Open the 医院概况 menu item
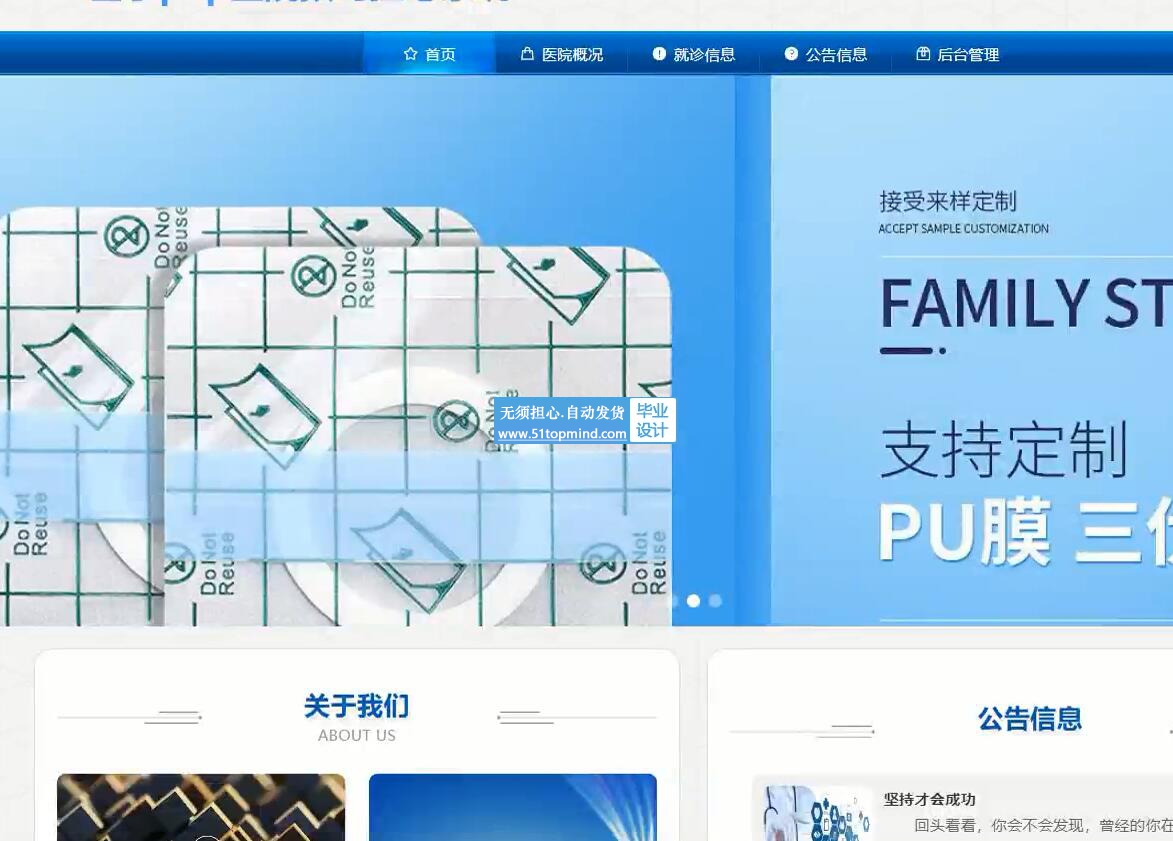The image size is (1173, 841). 562,54
